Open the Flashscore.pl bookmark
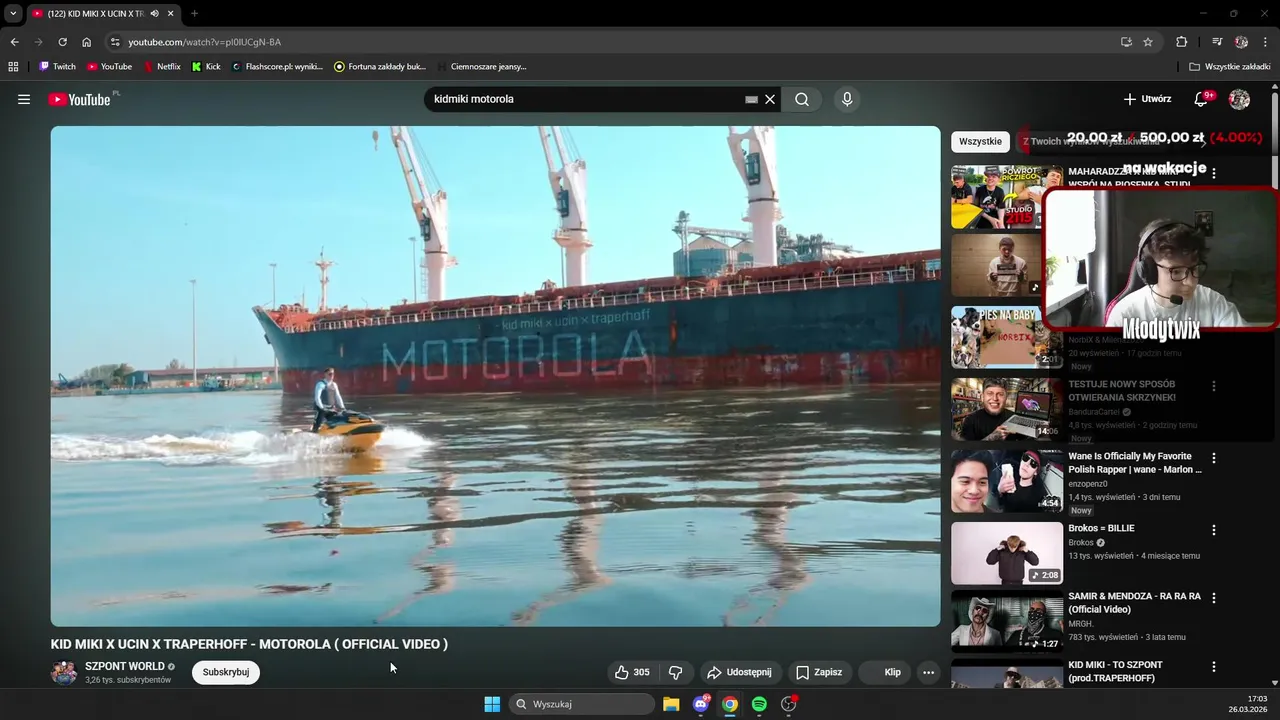The width and height of the screenshot is (1280, 720). [277, 67]
